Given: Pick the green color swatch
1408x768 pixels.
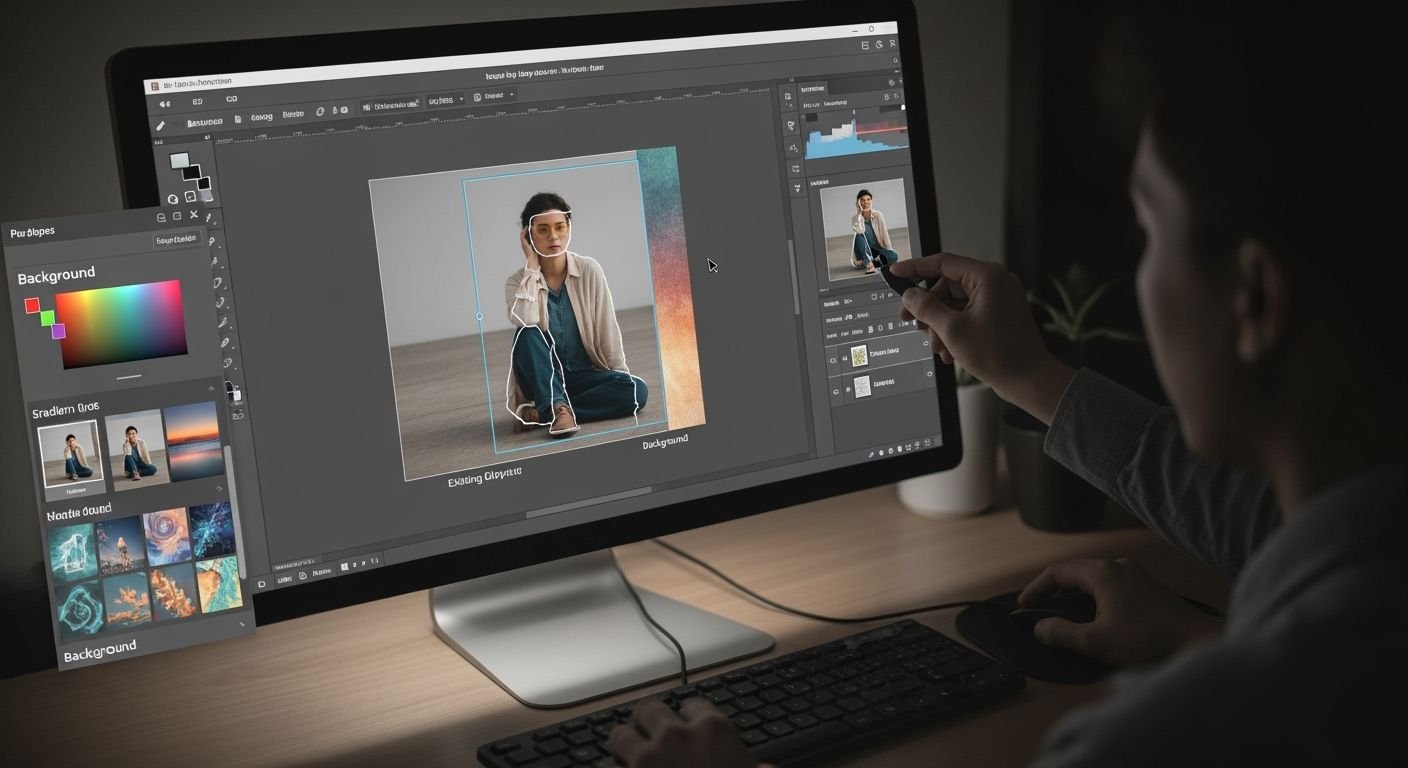Looking at the screenshot, I should 47,318.
